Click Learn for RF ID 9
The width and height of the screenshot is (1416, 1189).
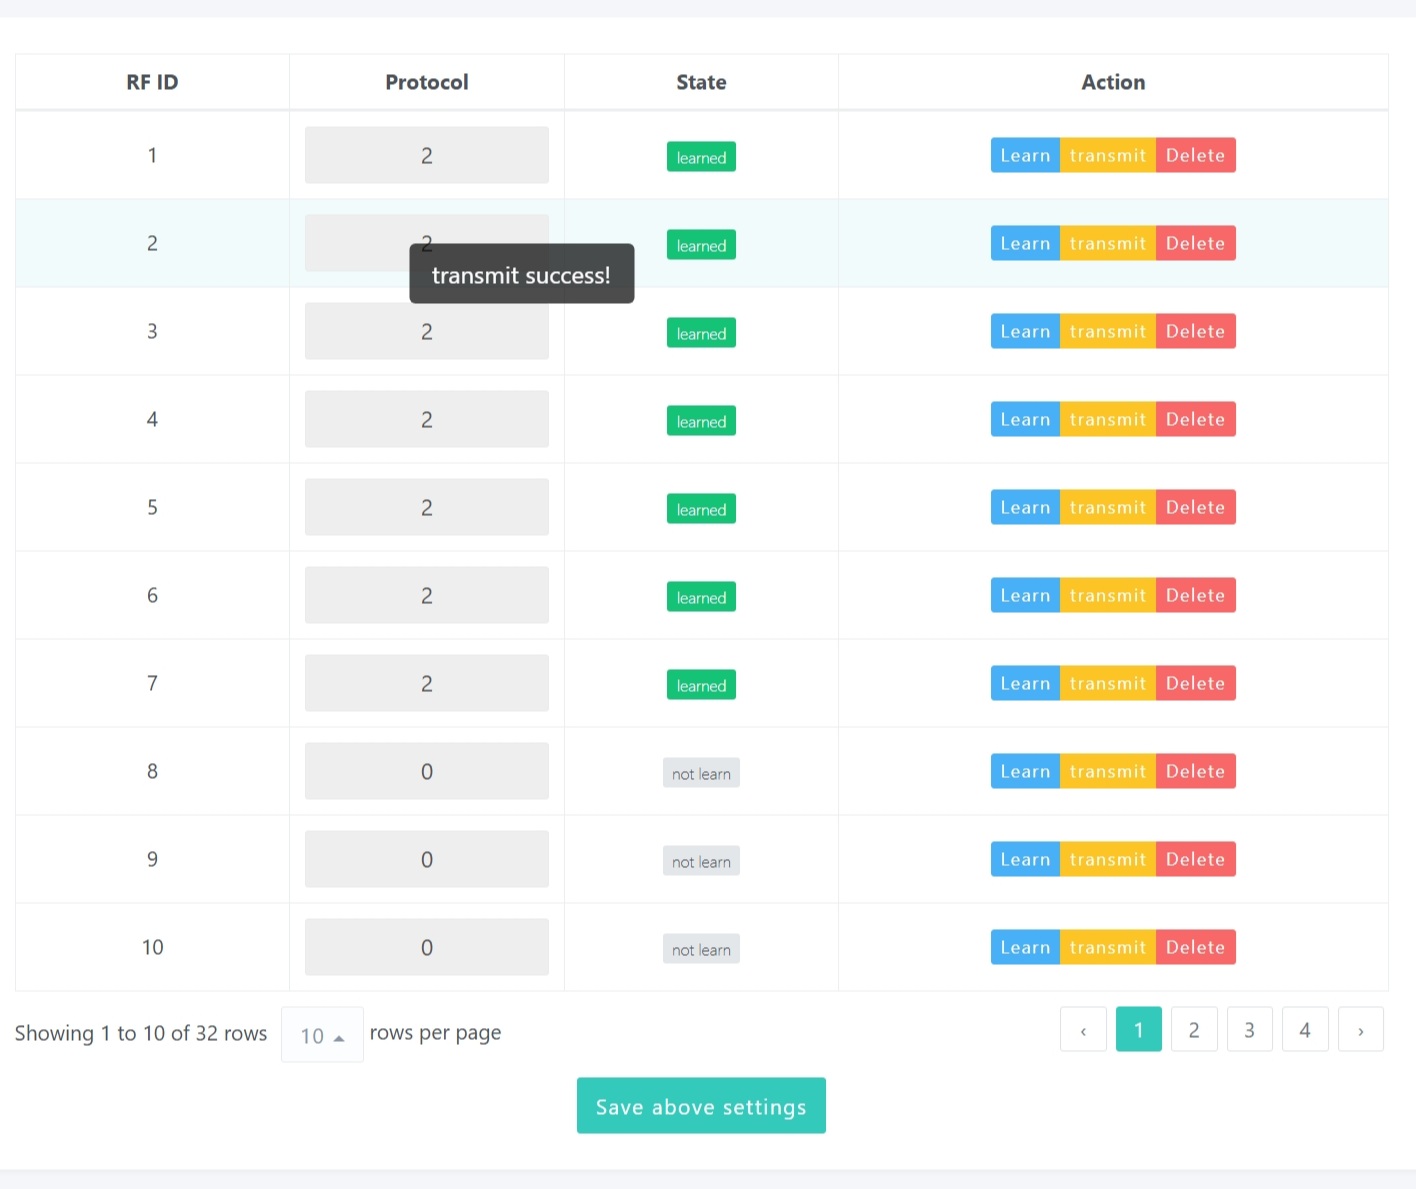pos(1024,859)
